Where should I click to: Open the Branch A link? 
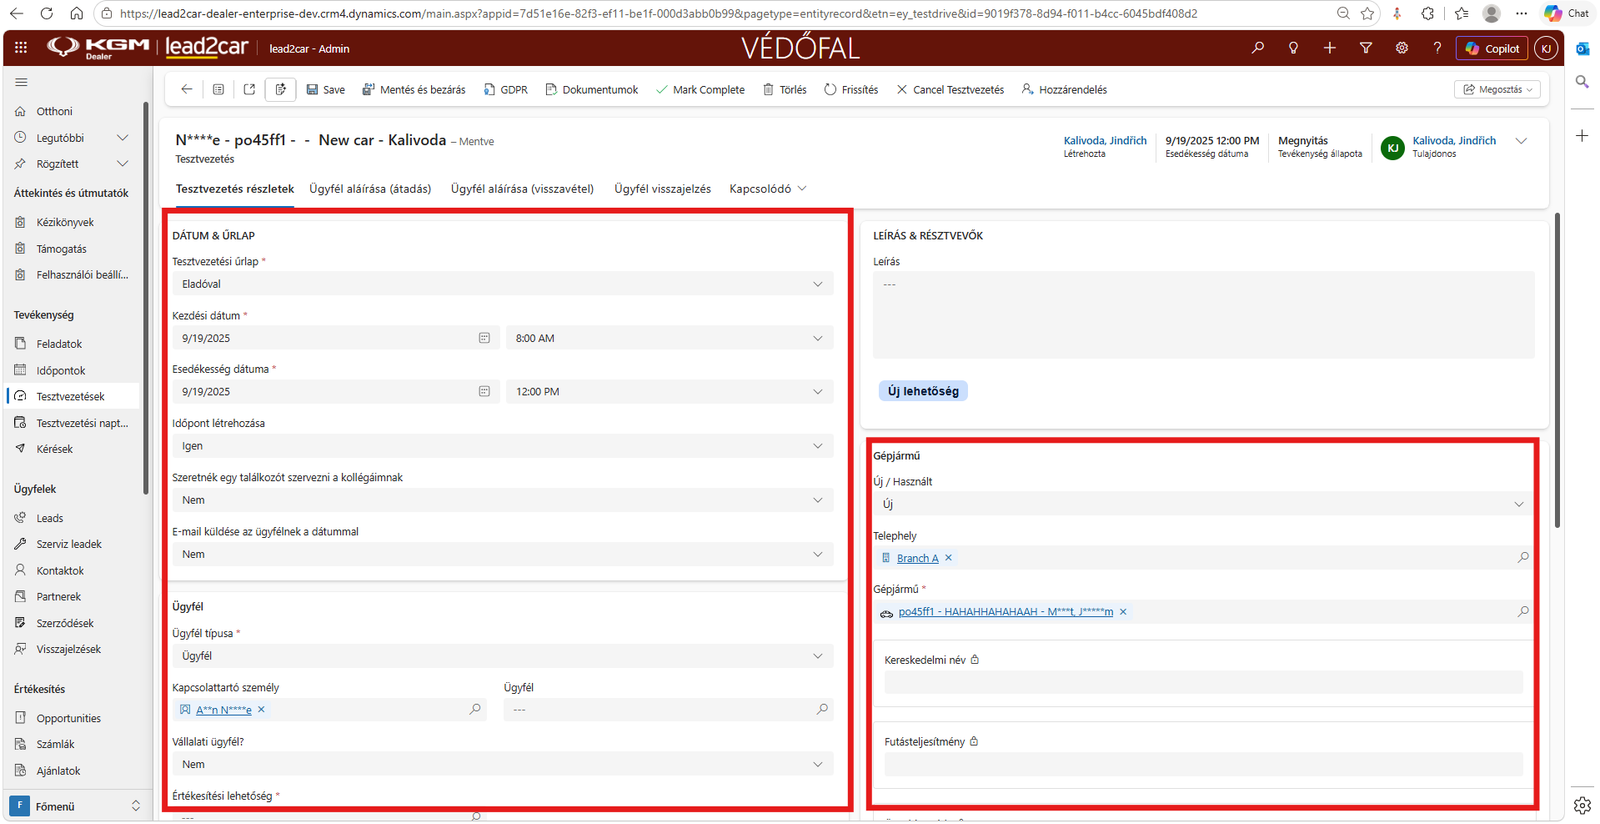[x=918, y=558]
